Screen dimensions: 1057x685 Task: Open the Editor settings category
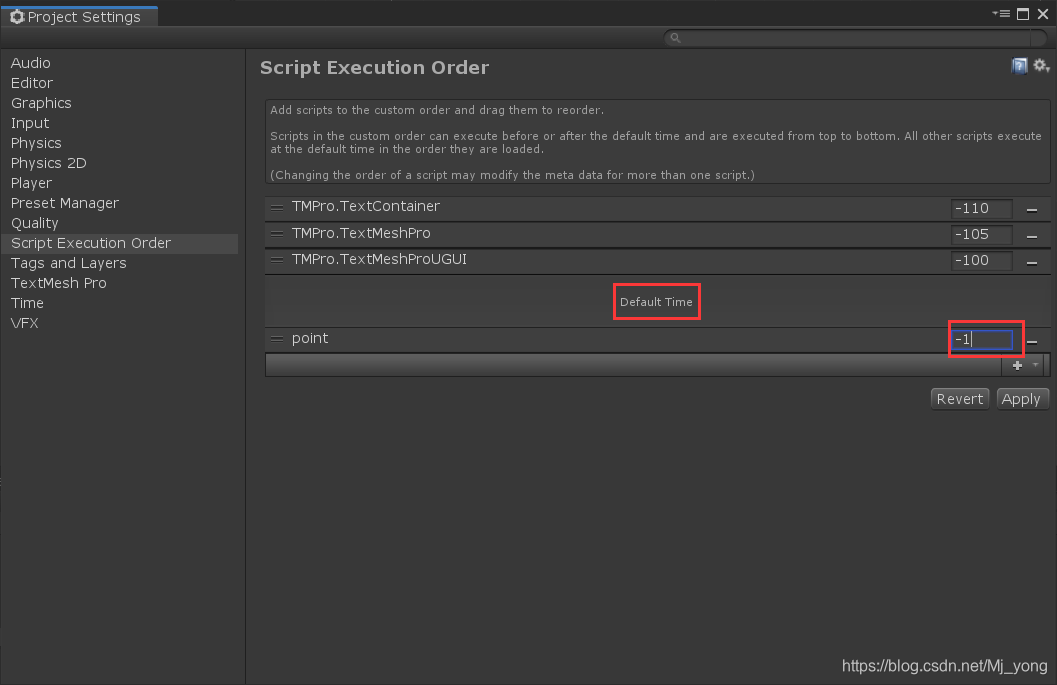click(x=32, y=83)
